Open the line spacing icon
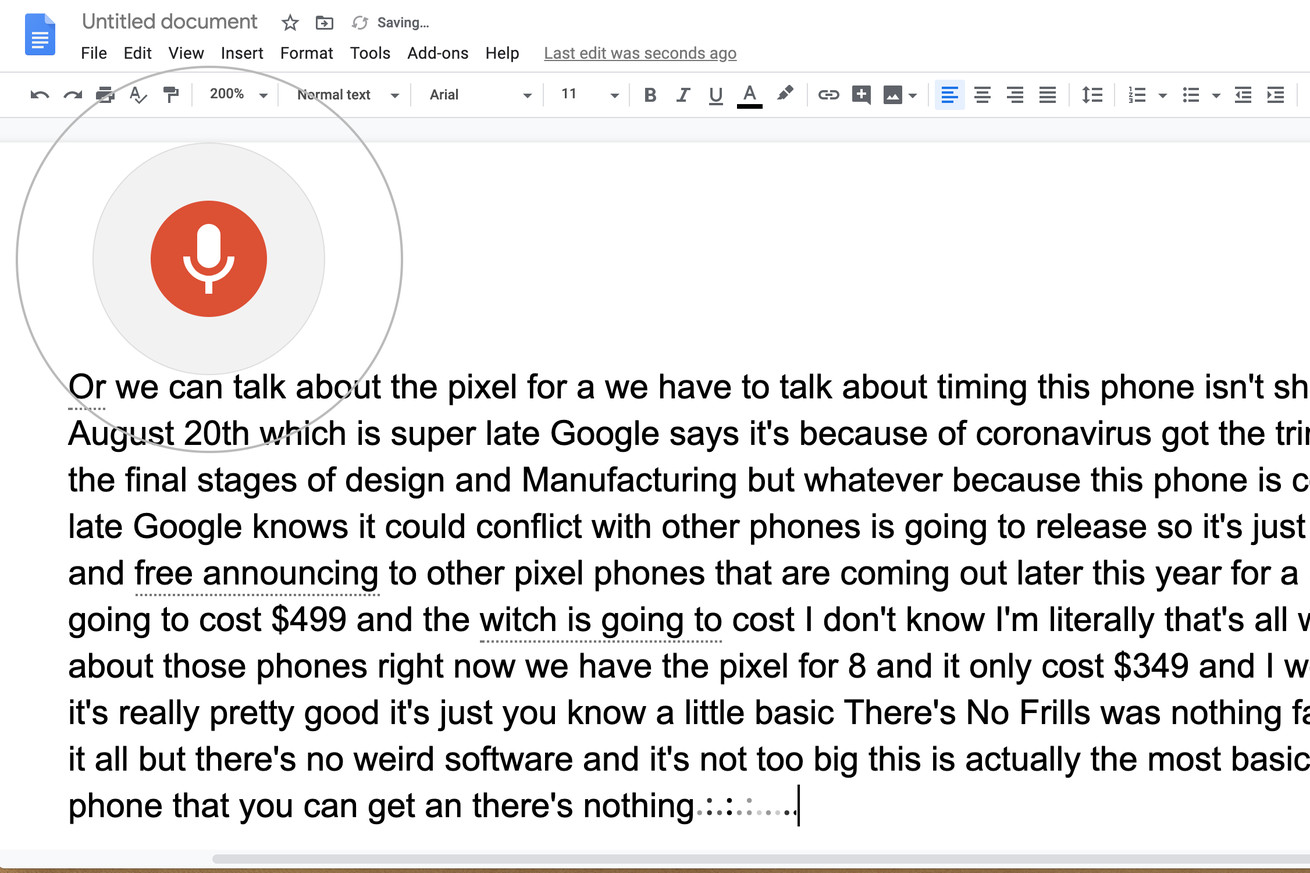The width and height of the screenshot is (1310, 873). point(1092,95)
